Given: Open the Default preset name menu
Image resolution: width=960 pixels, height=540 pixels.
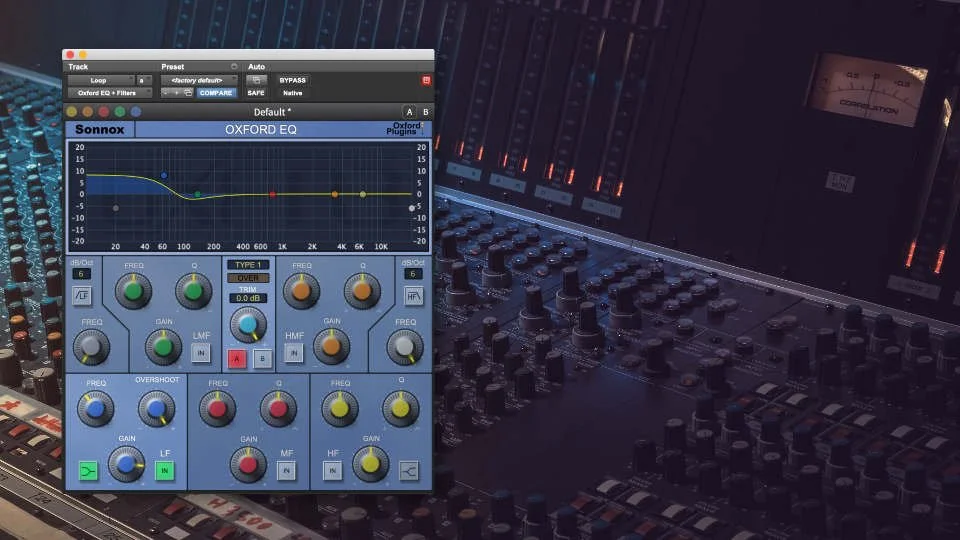Looking at the screenshot, I should point(272,112).
